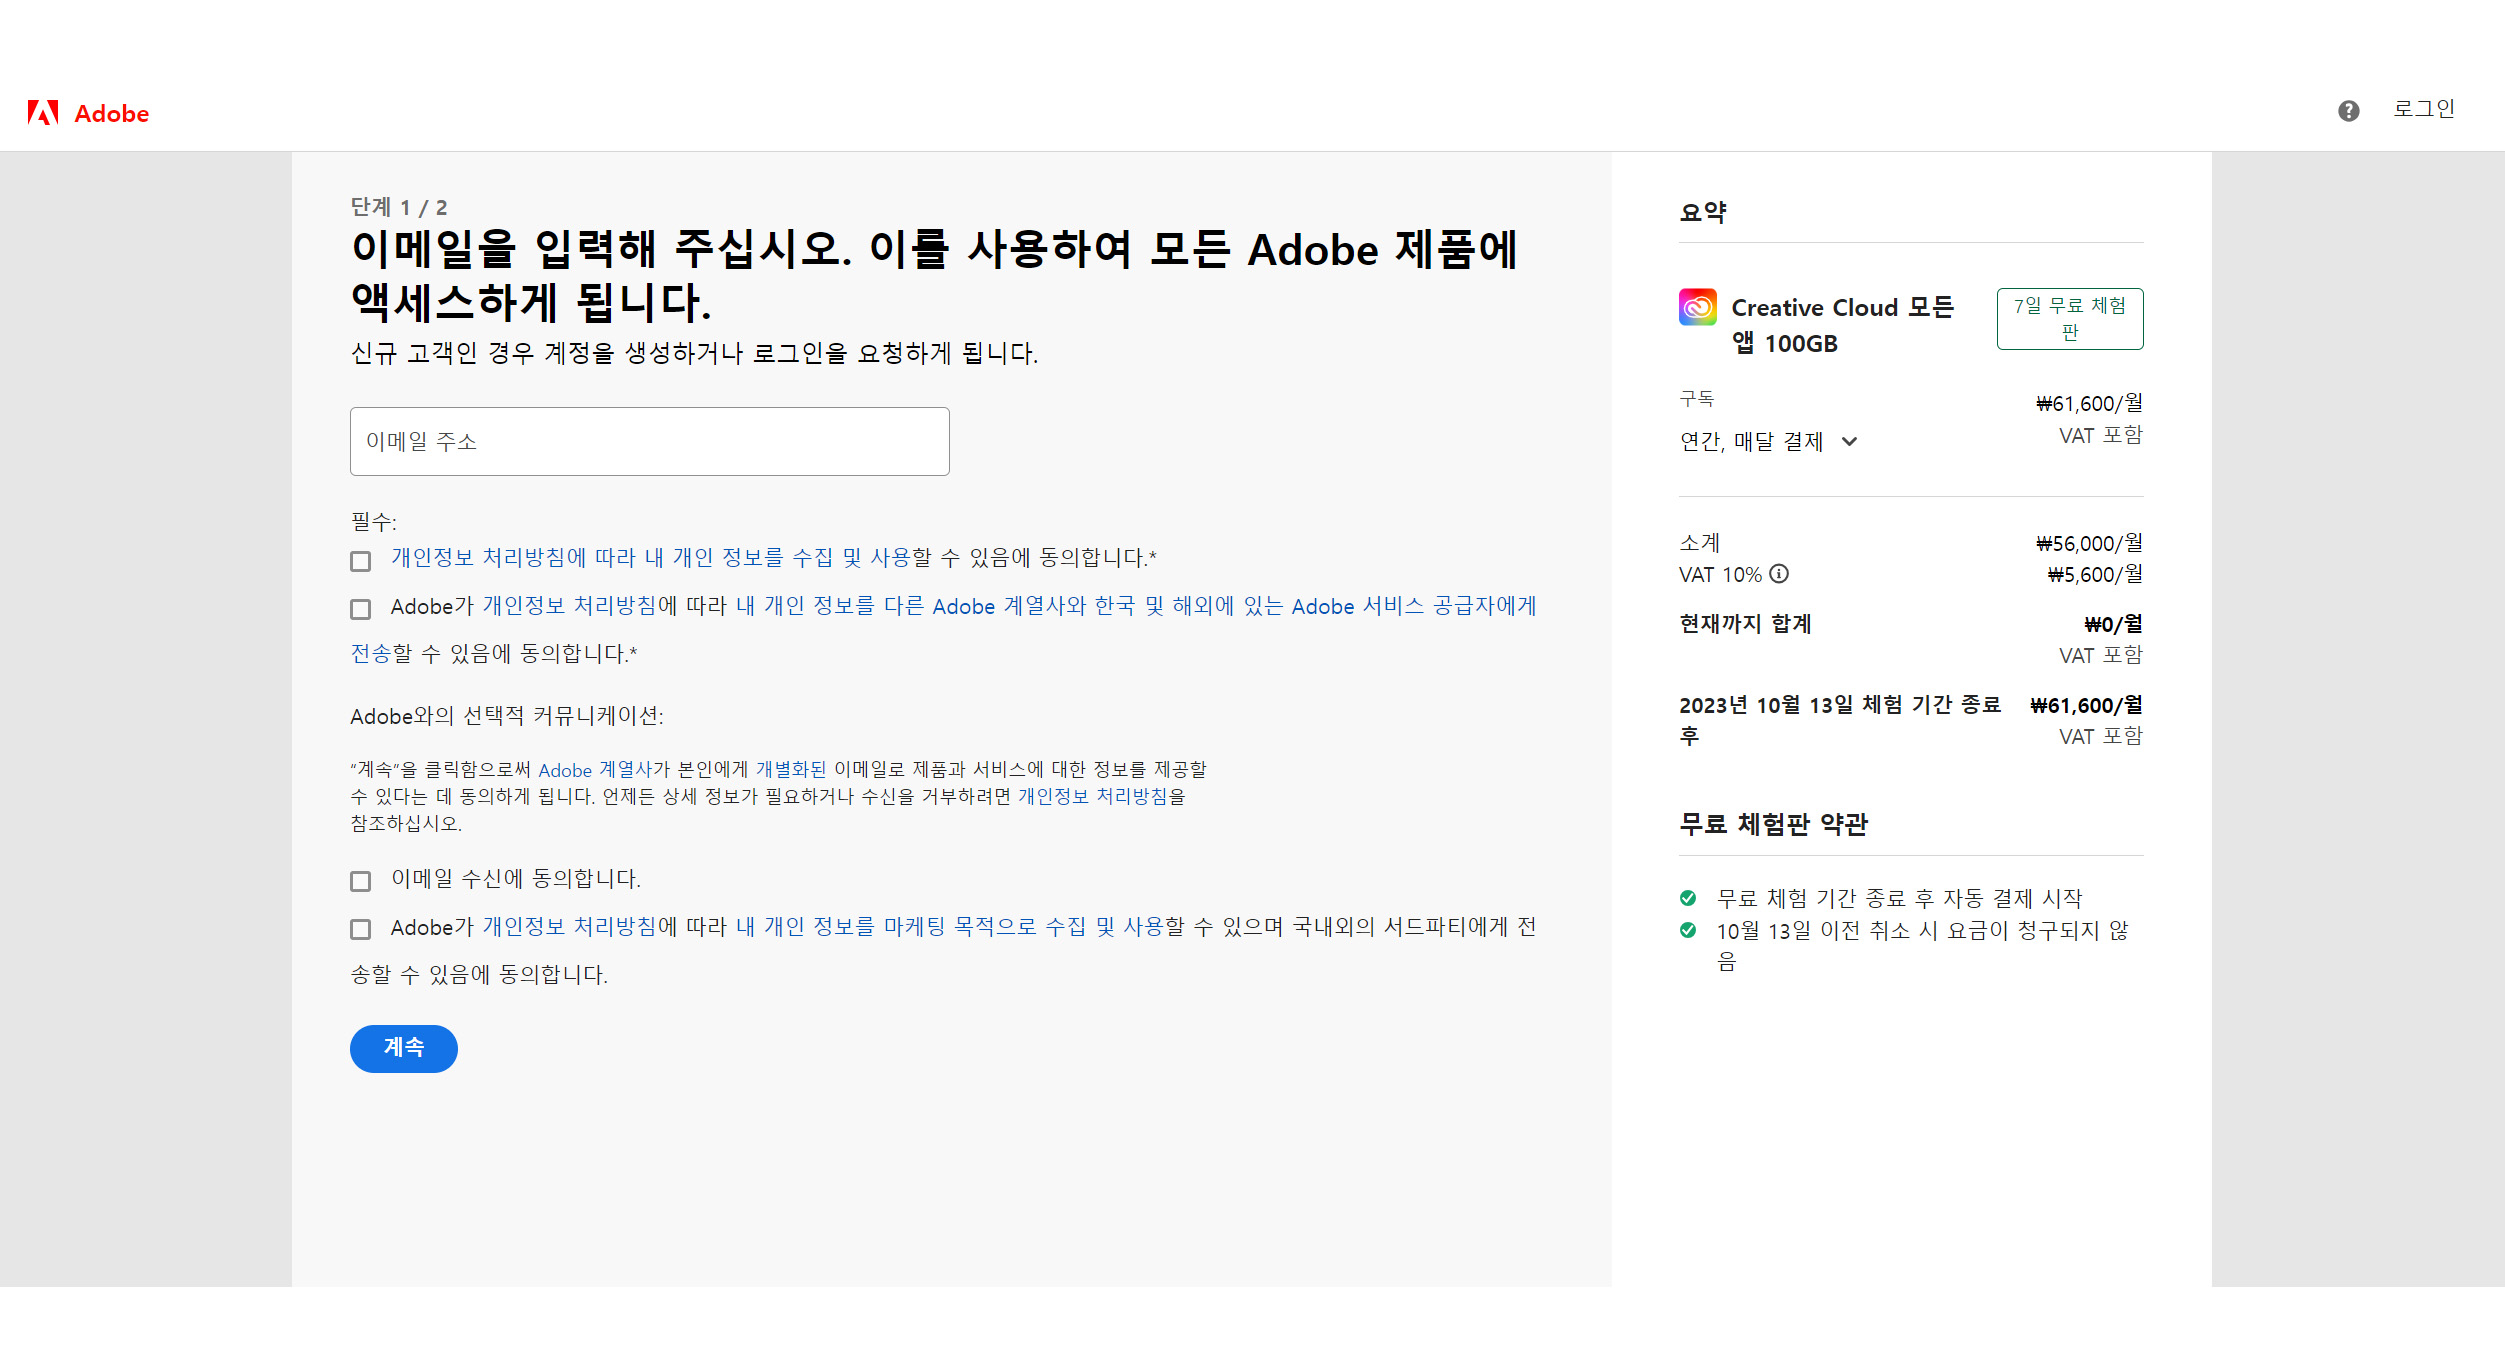Open the help question mark icon
Screen dimensions: 2505x1355
pos(2348,111)
